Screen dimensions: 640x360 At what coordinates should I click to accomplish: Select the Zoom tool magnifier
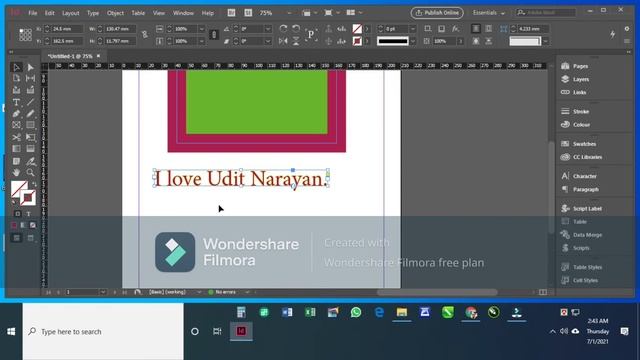(30, 173)
